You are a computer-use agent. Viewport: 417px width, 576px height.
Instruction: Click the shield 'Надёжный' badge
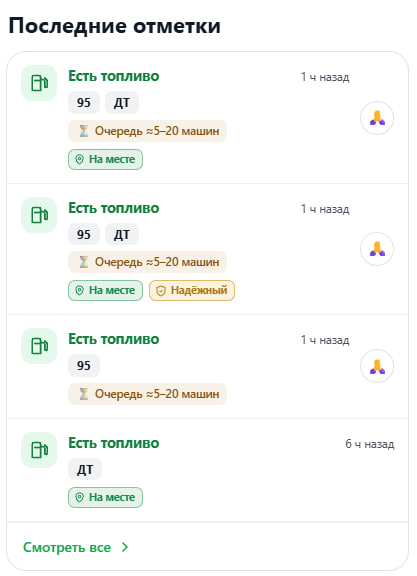tap(192, 291)
